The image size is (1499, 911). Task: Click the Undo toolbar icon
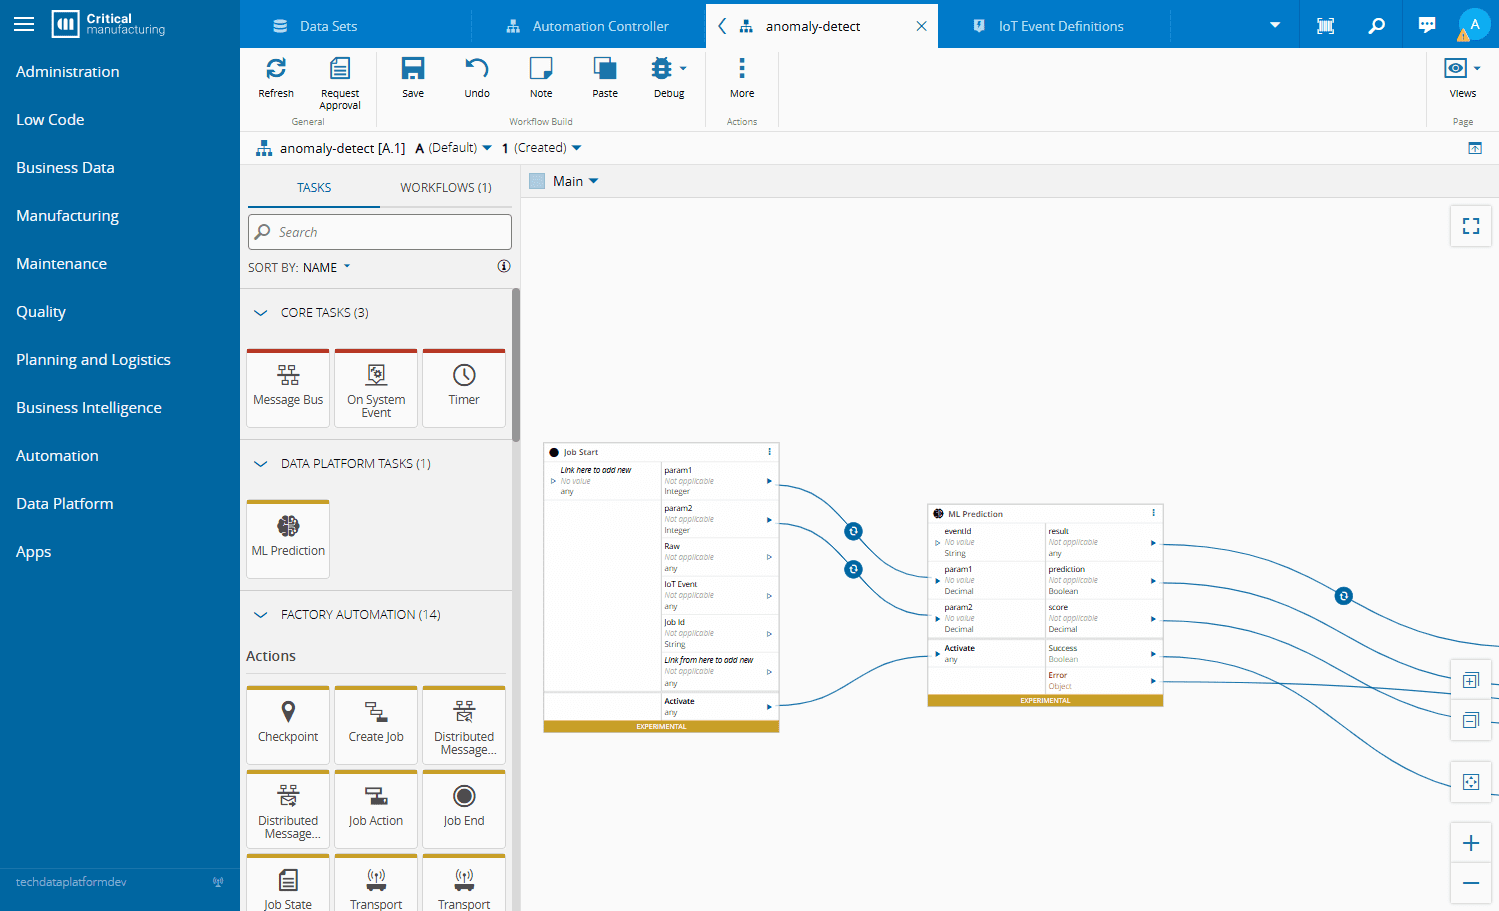476,77
